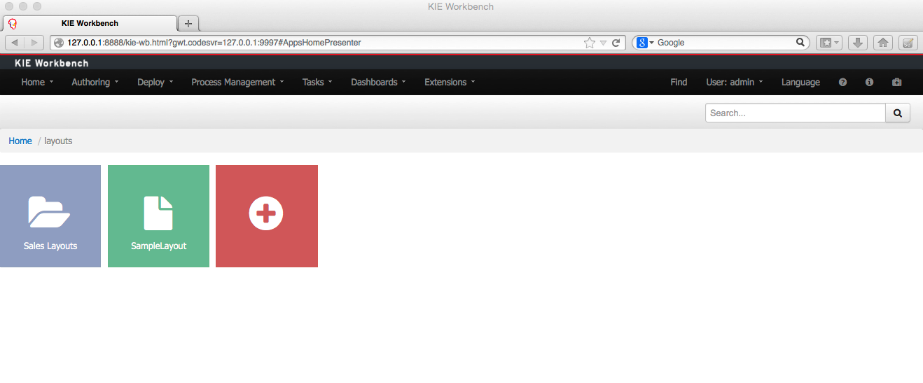Click the KIE Workbench header logo text
Viewport: 923px width, 383px height.
click(52, 63)
